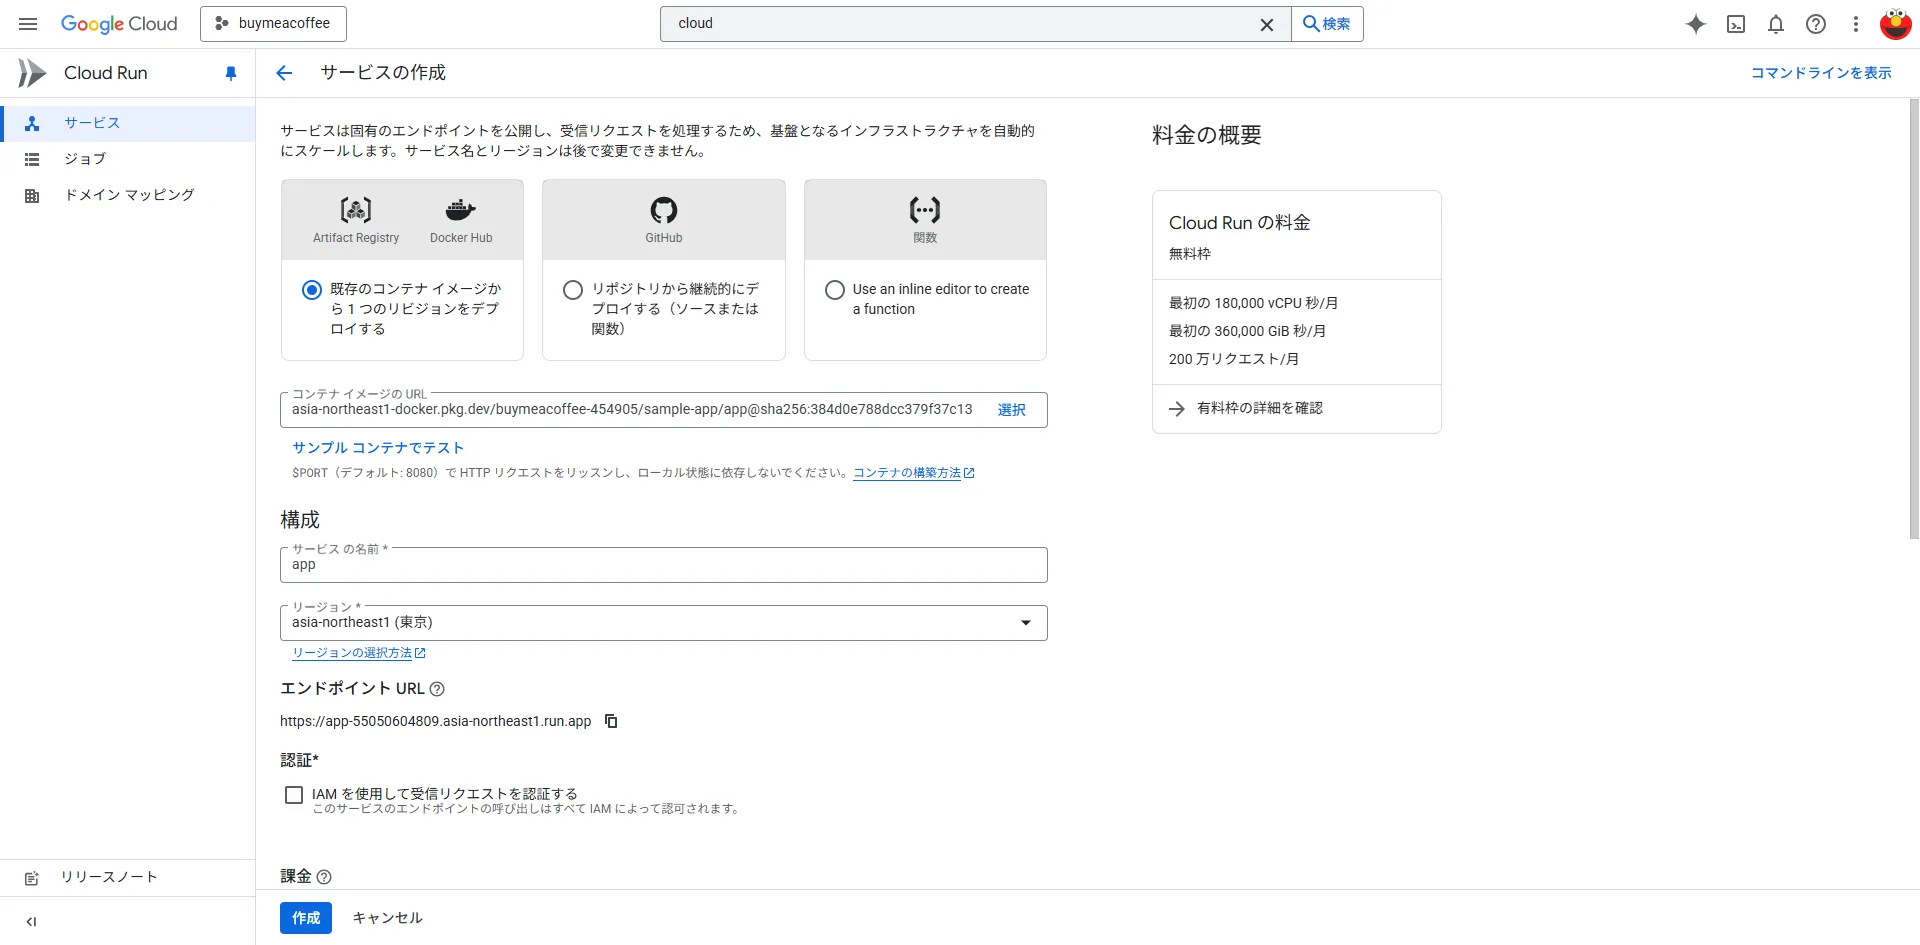Copy the endpoint URL with the copy icon
The image size is (1920, 945).
tap(611, 721)
